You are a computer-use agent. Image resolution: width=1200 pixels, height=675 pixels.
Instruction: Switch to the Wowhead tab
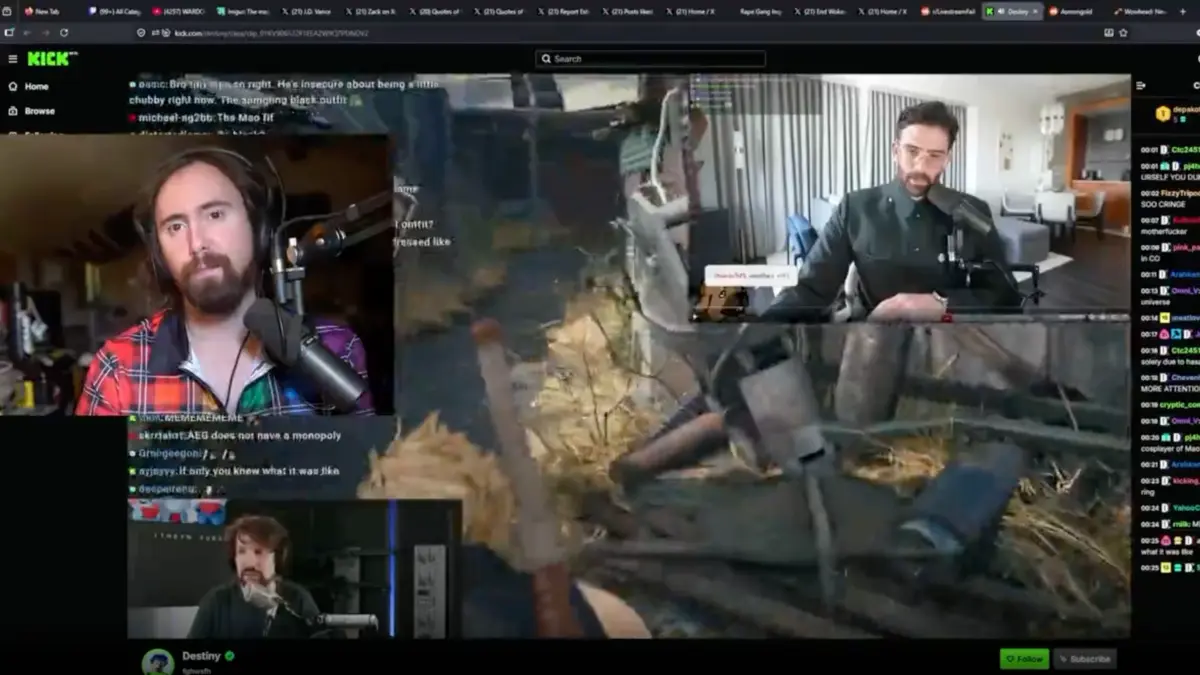1143,11
